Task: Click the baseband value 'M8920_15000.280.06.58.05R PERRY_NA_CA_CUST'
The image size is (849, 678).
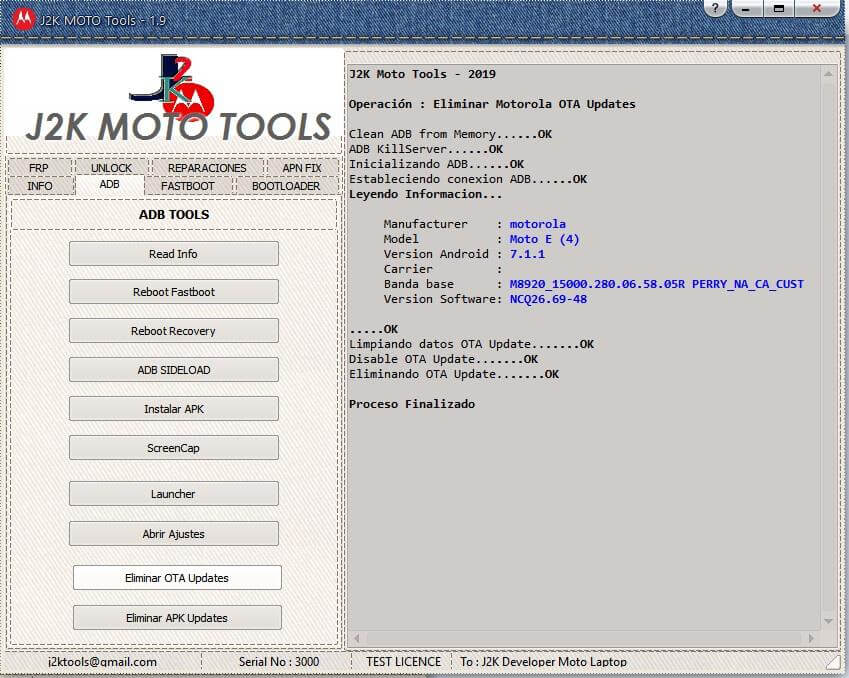Action: (x=657, y=284)
